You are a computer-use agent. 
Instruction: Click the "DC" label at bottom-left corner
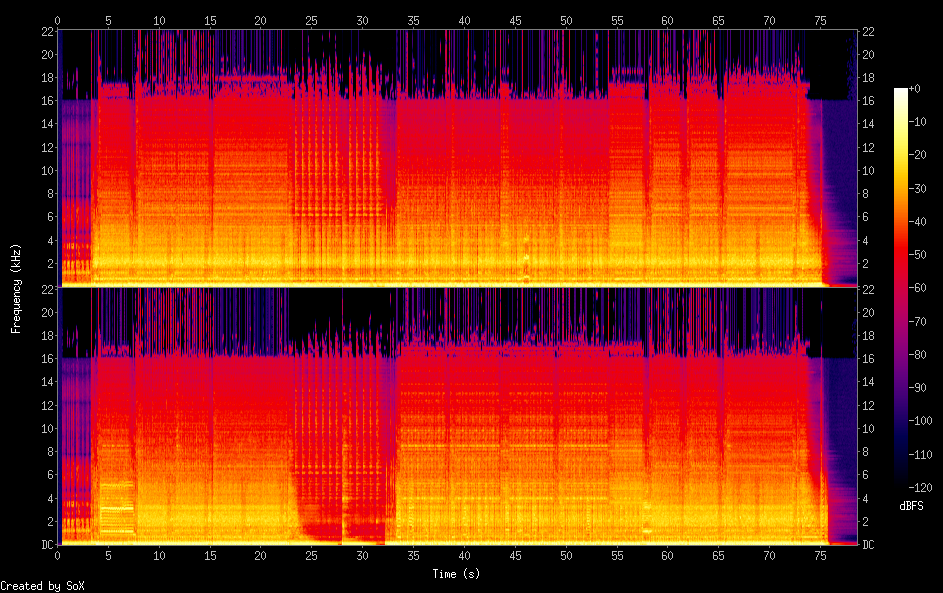47,545
